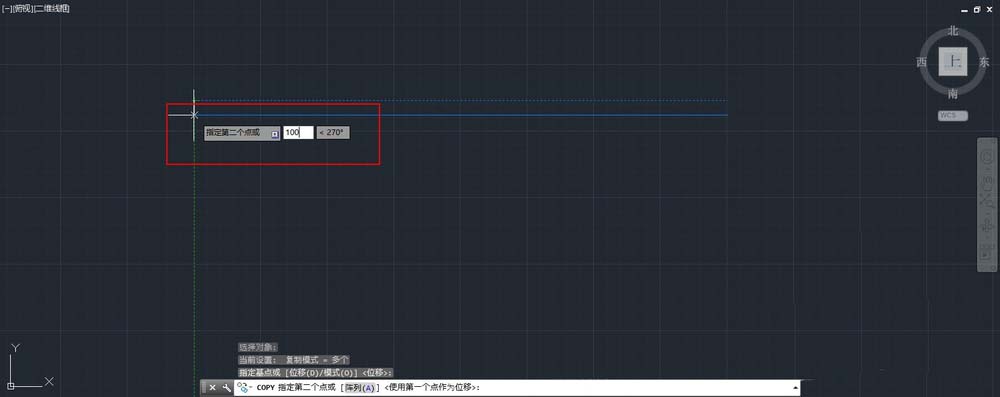The height and width of the screenshot is (397, 1000).
Task: Click the dynamic input distance field showing 100
Action: pos(298,132)
